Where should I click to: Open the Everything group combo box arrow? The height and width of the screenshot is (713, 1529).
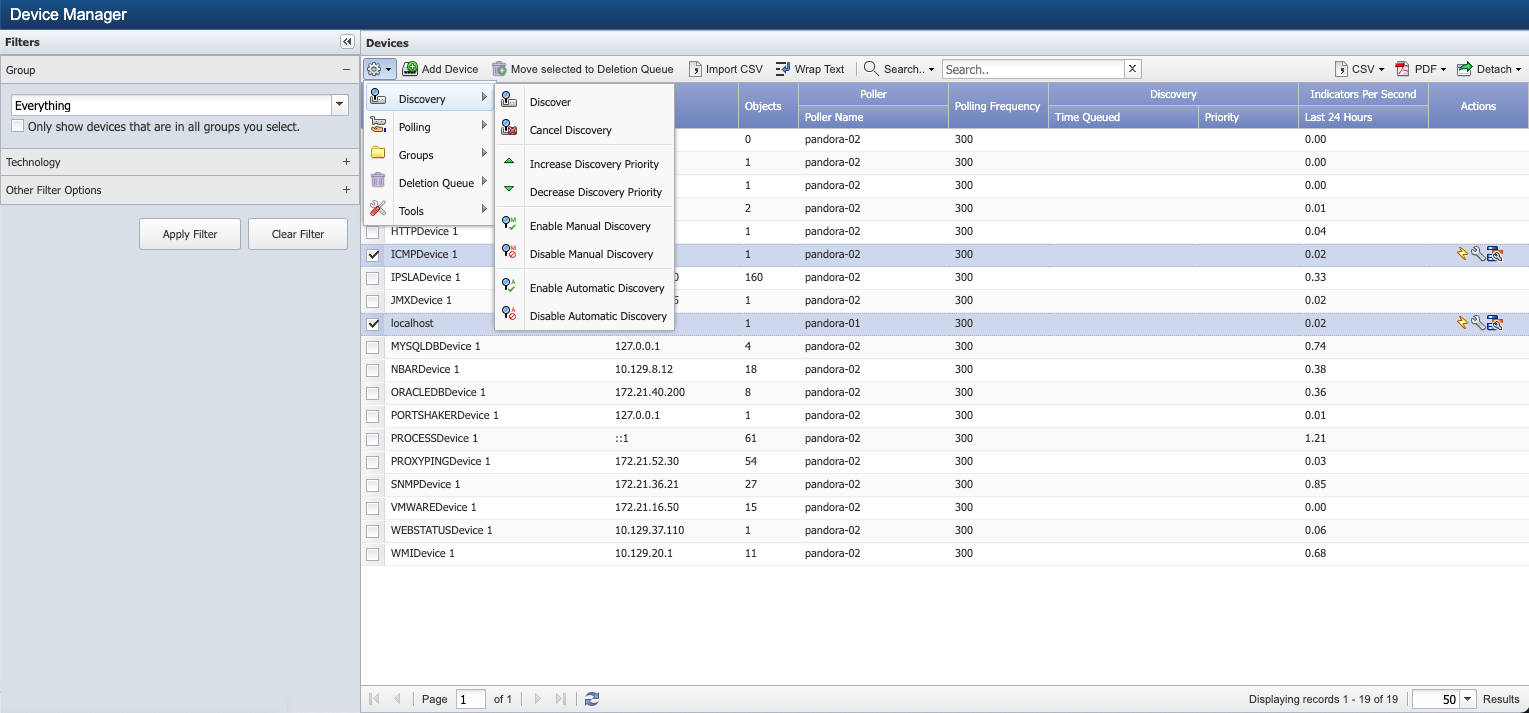pos(339,105)
